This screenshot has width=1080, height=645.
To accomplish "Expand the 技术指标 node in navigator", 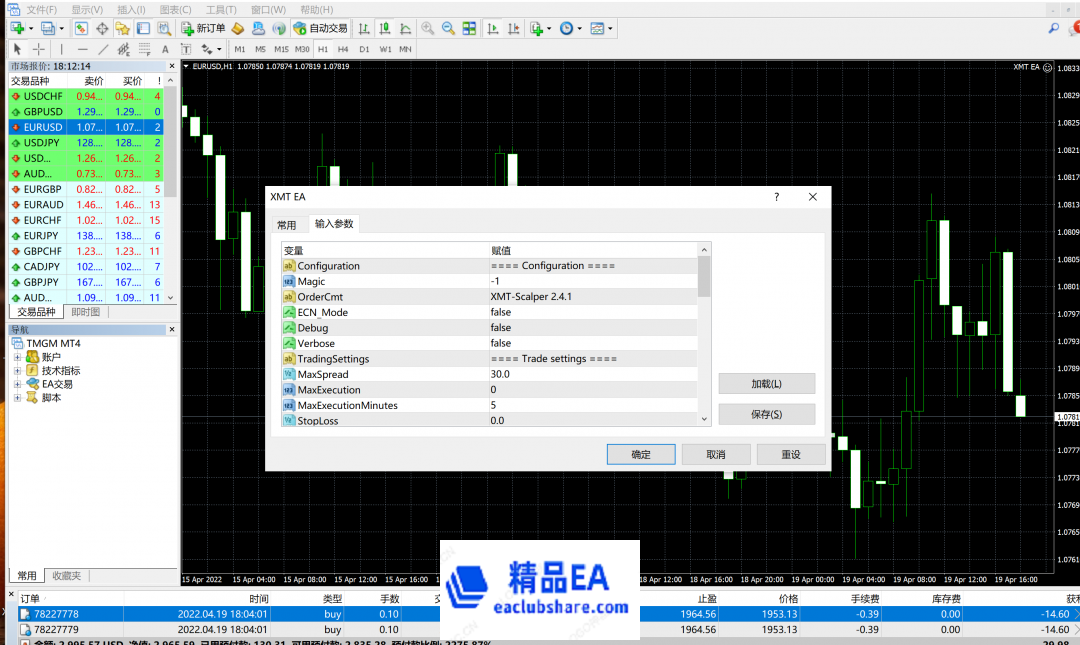I will click(17, 371).
